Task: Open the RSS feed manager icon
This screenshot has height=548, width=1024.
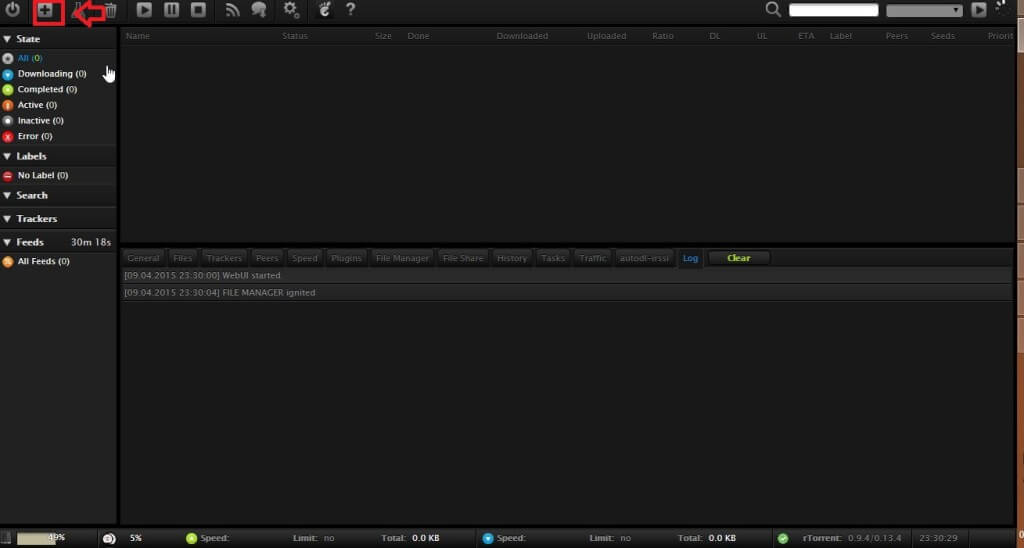Action: 232,11
